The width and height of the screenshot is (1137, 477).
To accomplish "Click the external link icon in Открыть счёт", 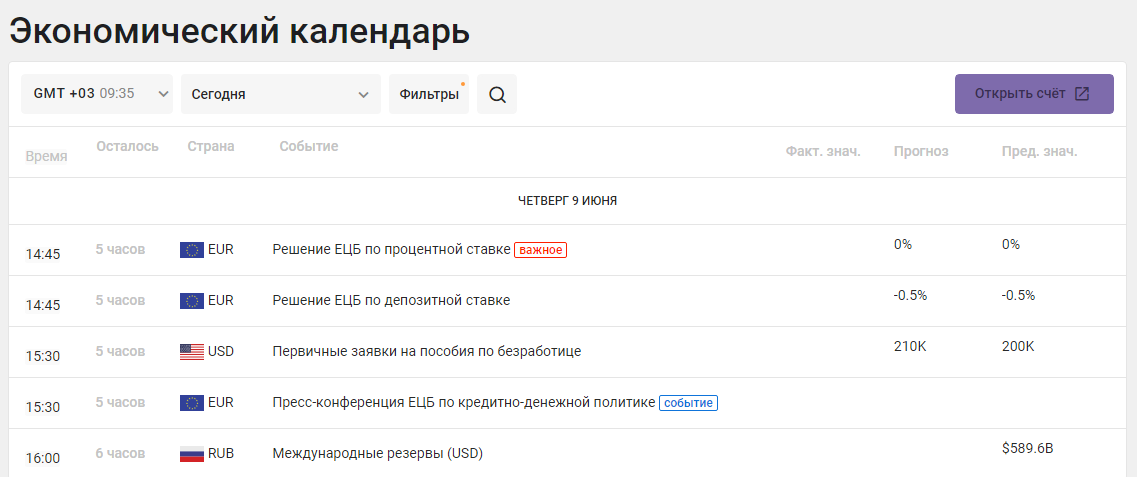I will point(1081,94).
